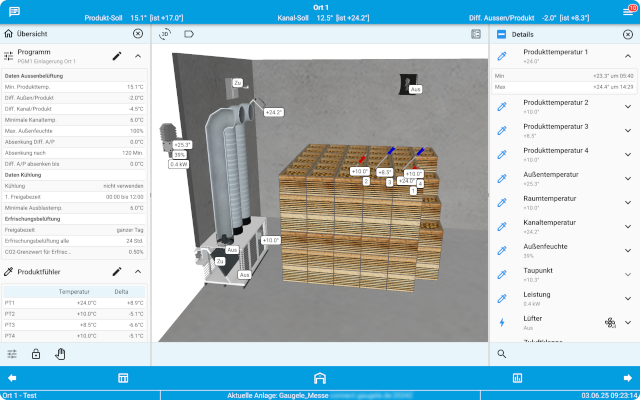Image resolution: width=640 pixels, height=400 pixels.
Task: Click the search magnifier in Details panel
Action: [x=502, y=353]
